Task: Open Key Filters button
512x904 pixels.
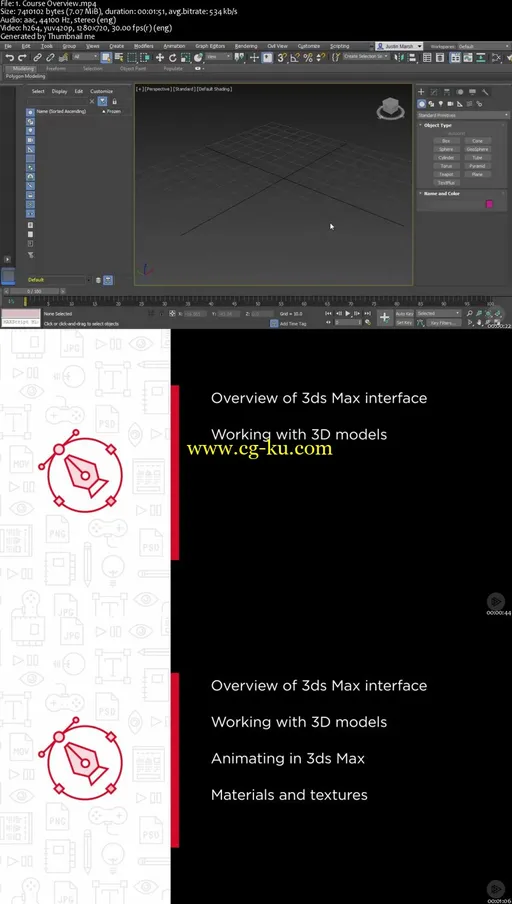Action: 442,323
